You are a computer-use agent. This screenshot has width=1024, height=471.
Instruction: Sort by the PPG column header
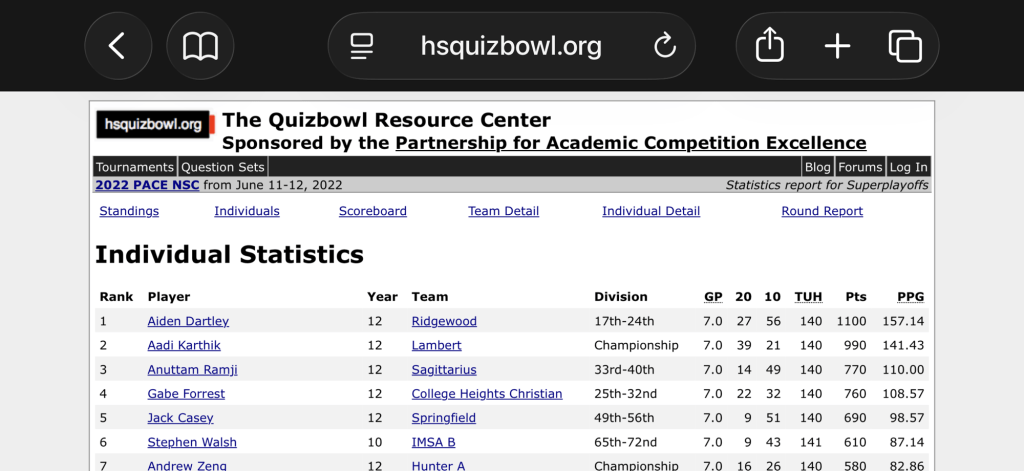(x=910, y=297)
